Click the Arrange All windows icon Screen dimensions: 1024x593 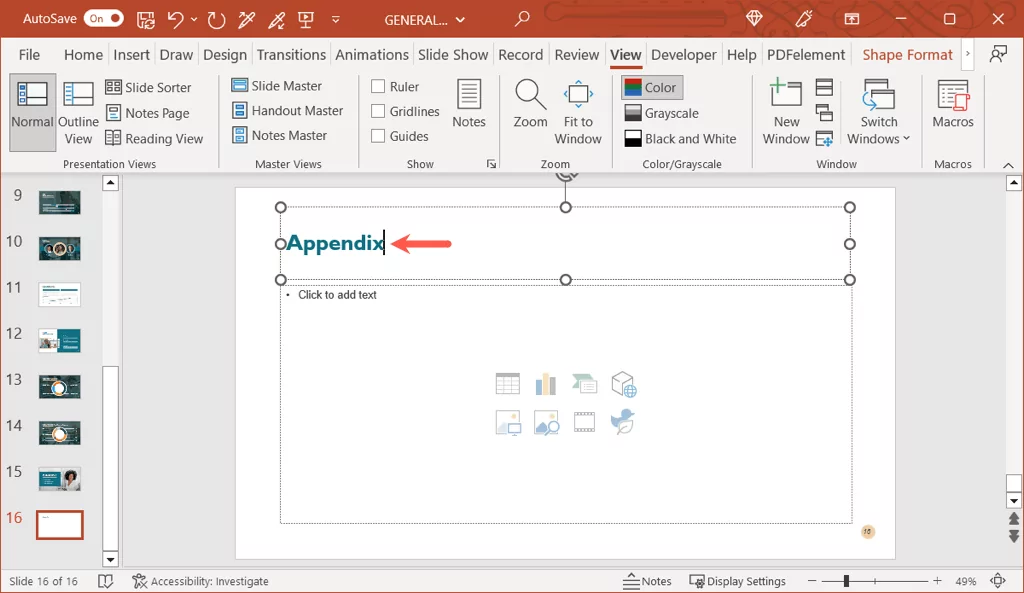[x=824, y=87]
